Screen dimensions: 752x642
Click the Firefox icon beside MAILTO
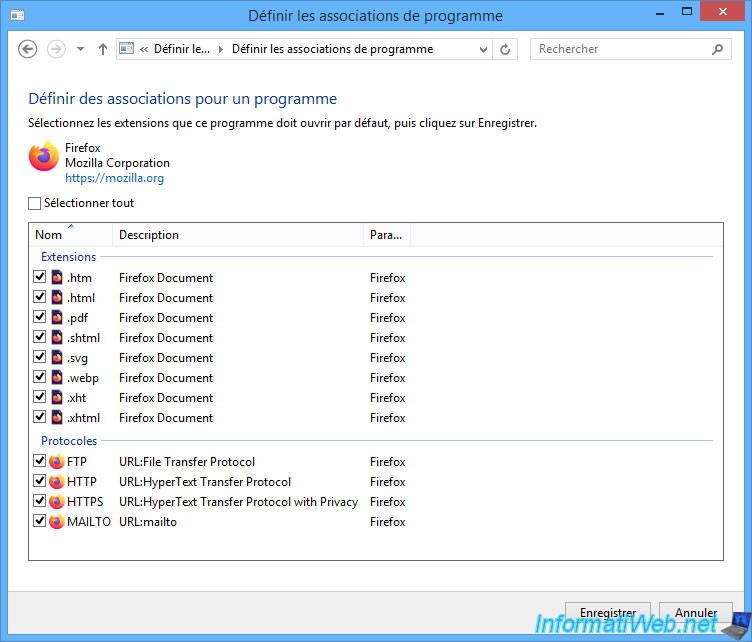click(x=57, y=521)
